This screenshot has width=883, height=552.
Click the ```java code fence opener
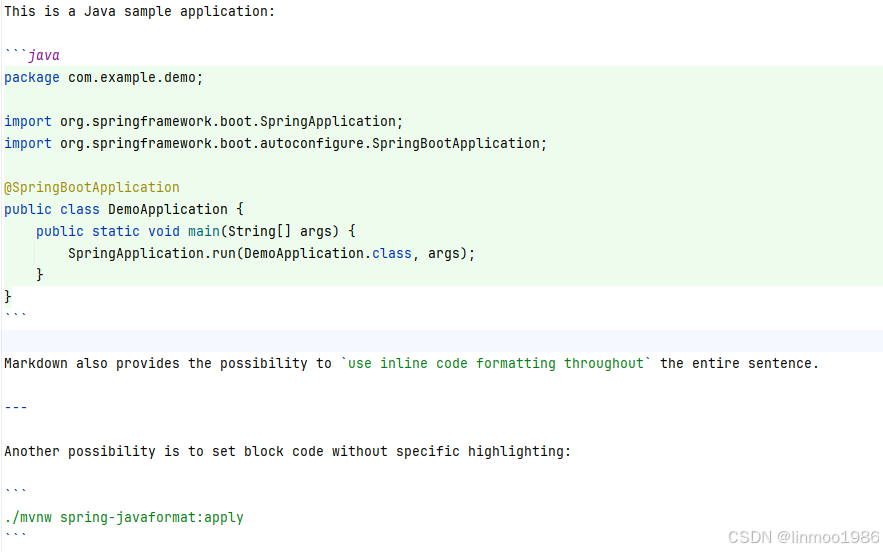click(32, 55)
